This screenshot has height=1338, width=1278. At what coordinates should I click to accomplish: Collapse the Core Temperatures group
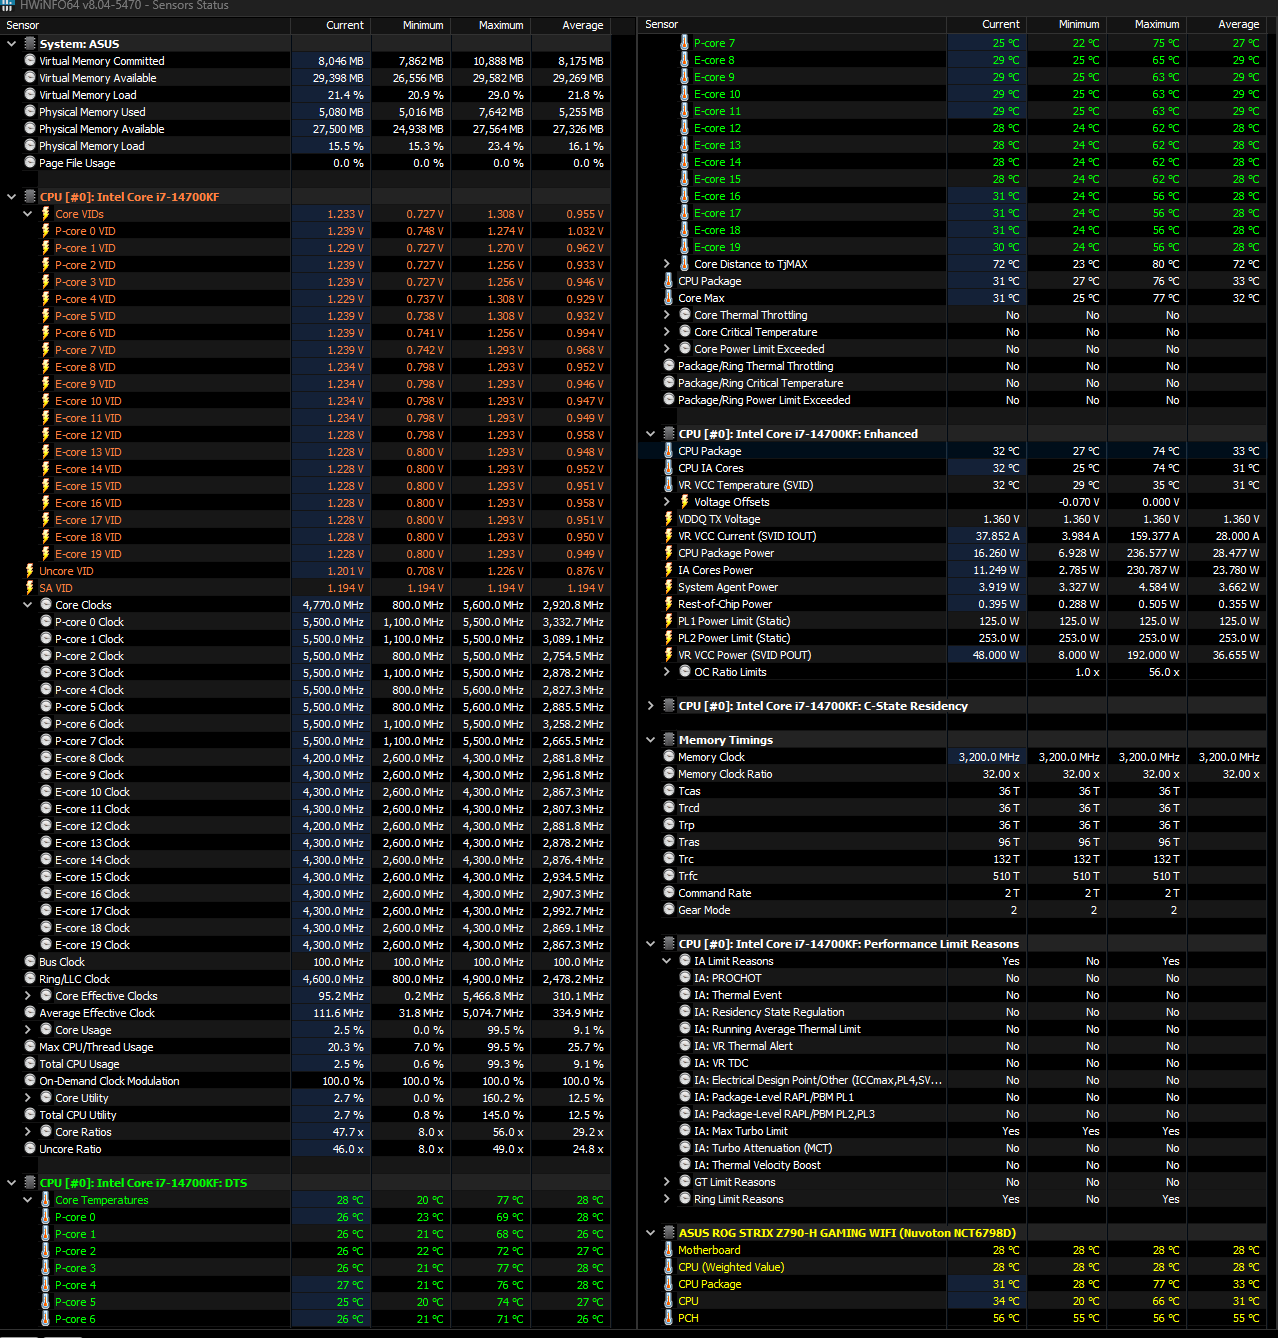tap(28, 1200)
